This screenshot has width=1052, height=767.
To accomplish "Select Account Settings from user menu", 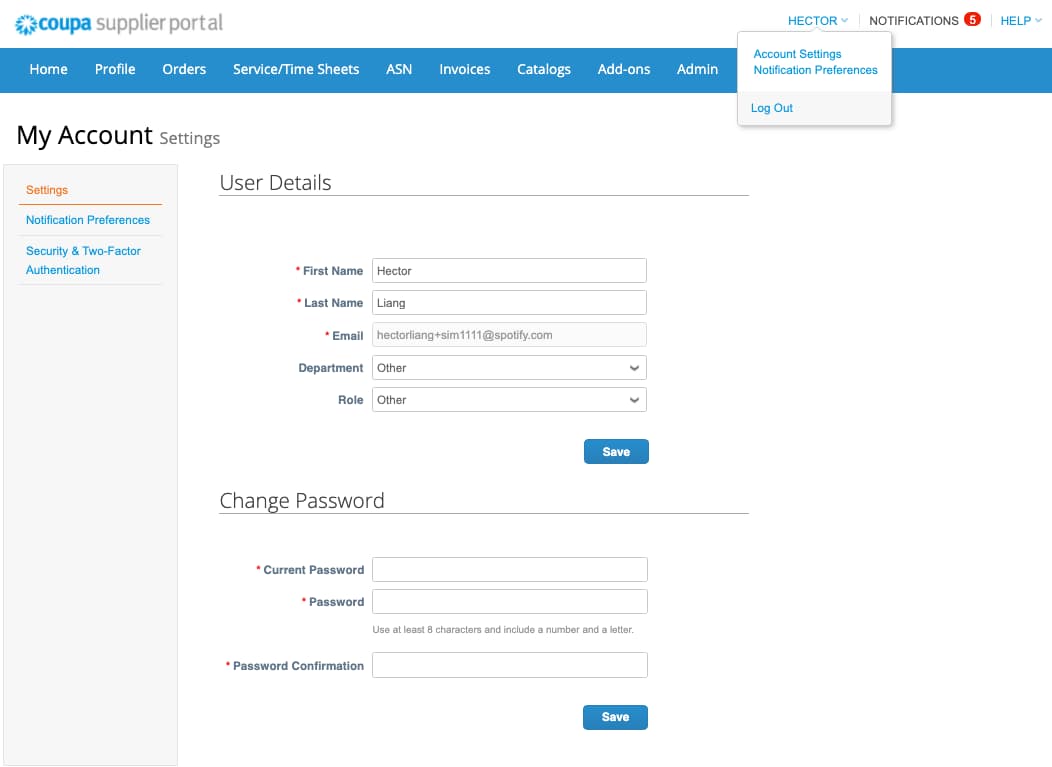I will pos(797,54).
